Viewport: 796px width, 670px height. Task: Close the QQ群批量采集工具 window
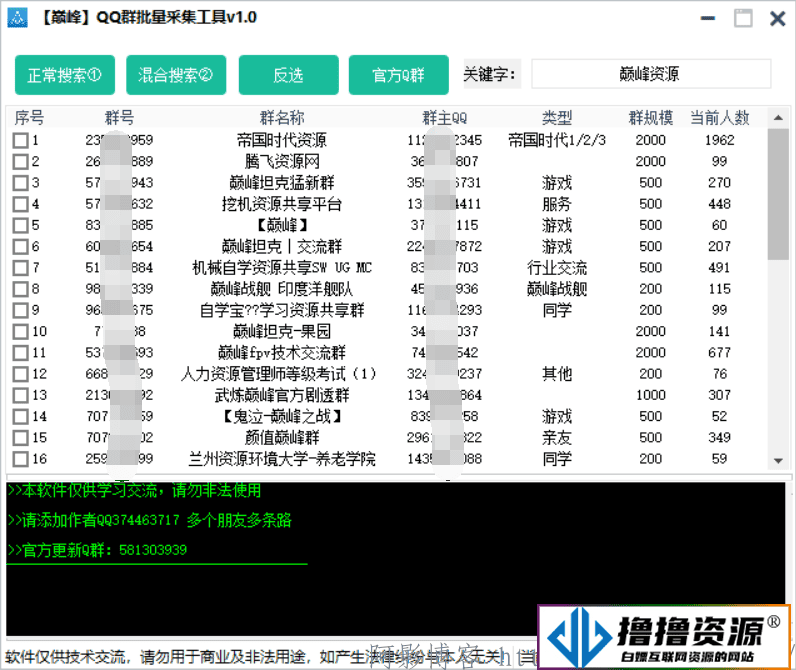pyautogui.click(x=777, y=19)
